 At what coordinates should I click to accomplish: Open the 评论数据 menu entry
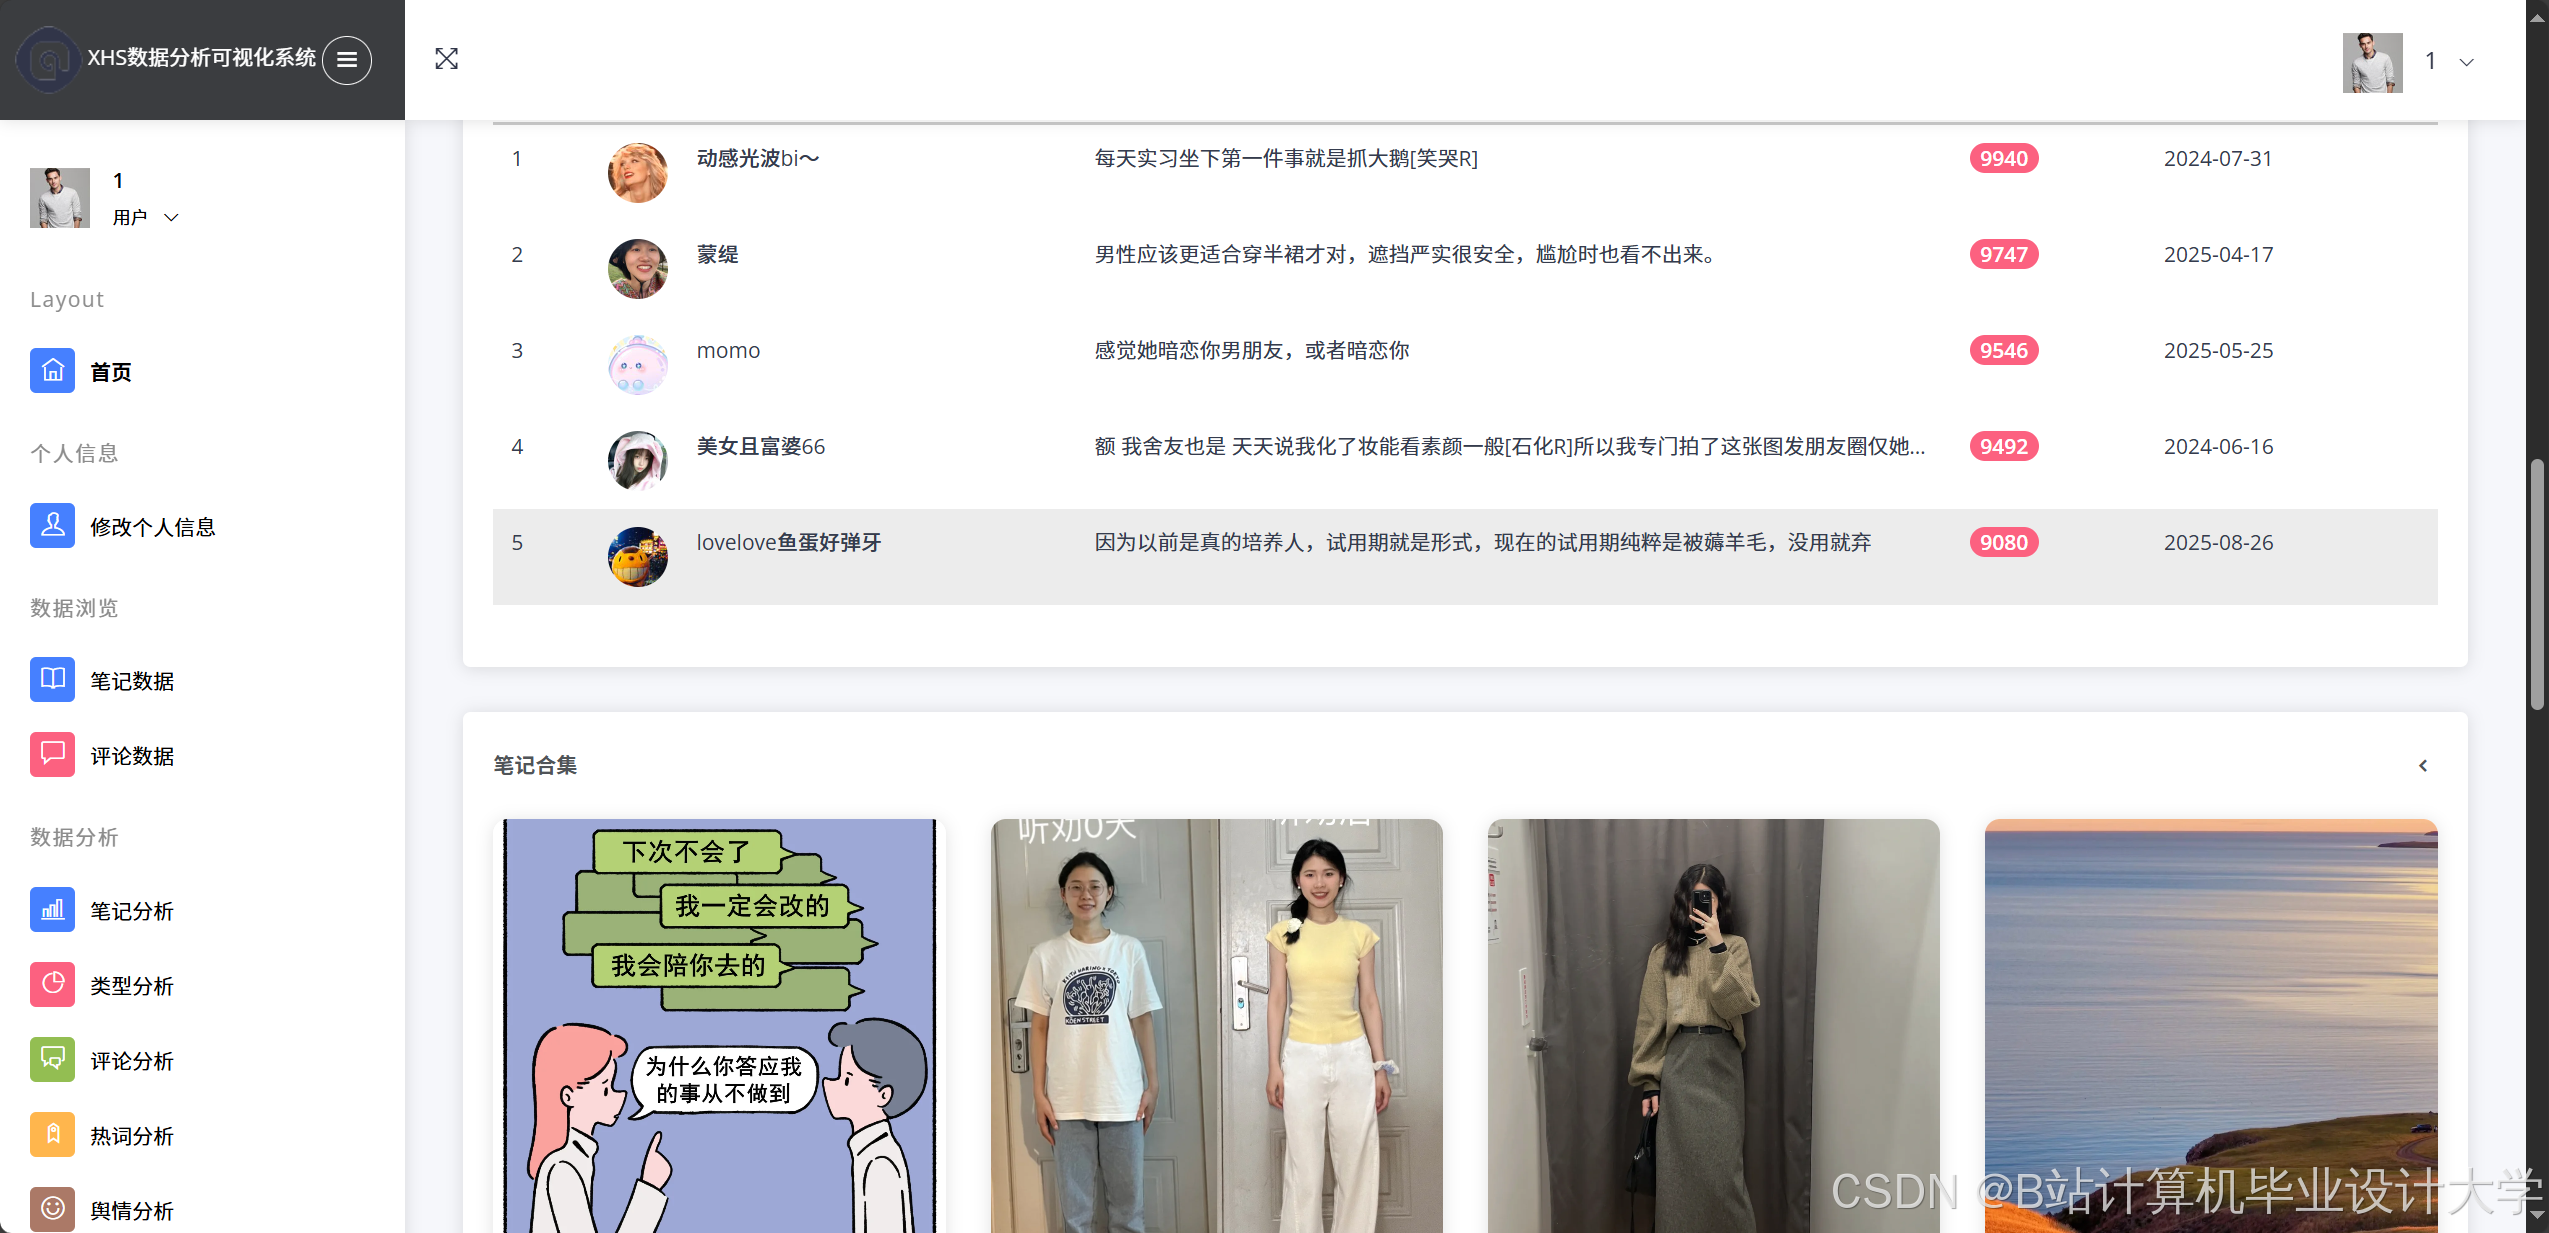pyautogui.click(x=133, y=755)
